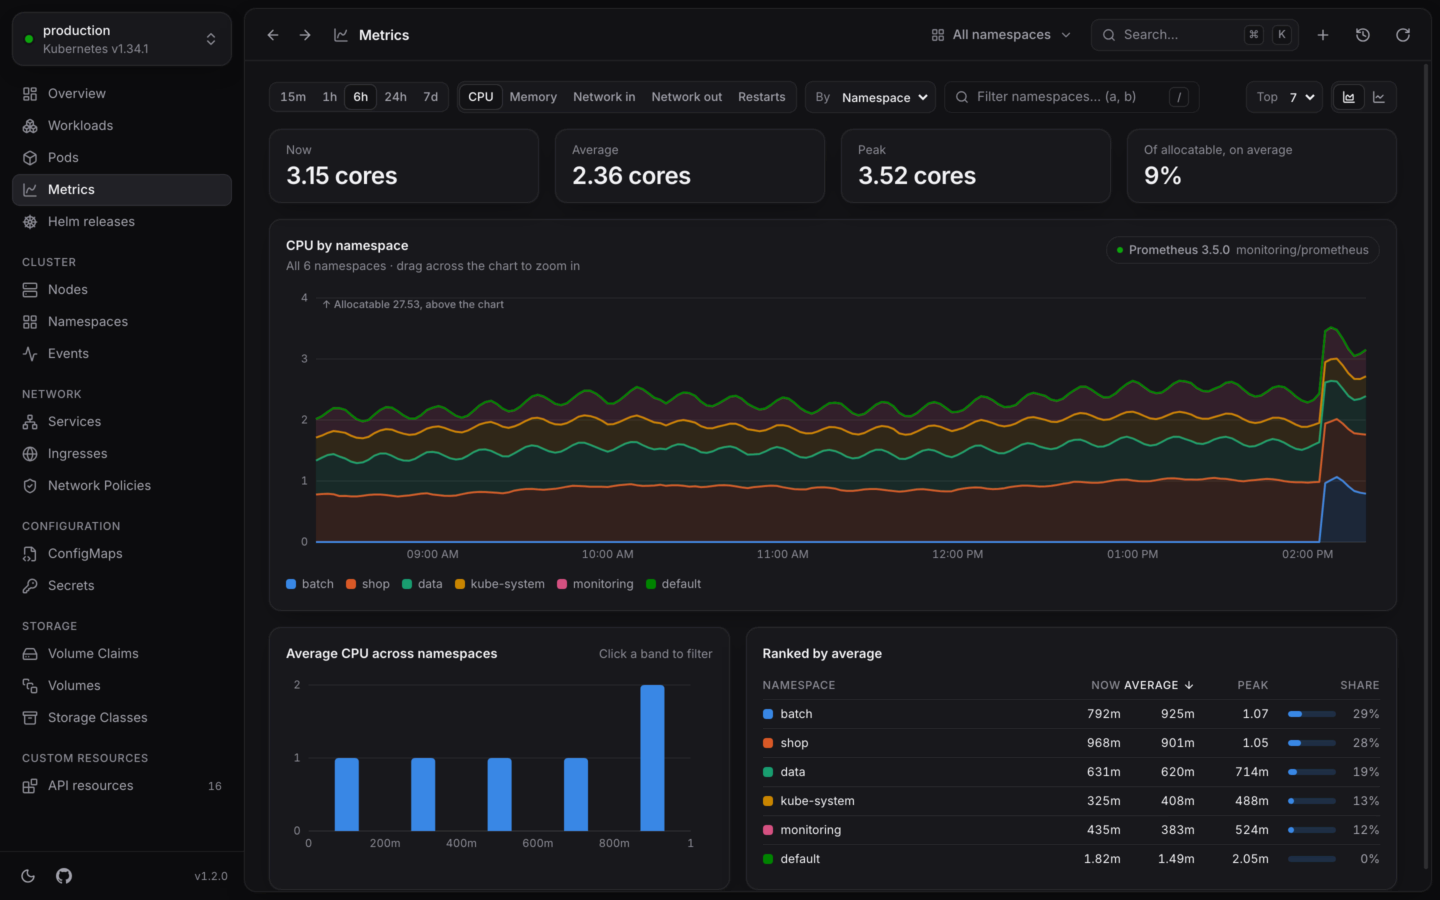Open the history clock icon

click(x=1363, y=35)
